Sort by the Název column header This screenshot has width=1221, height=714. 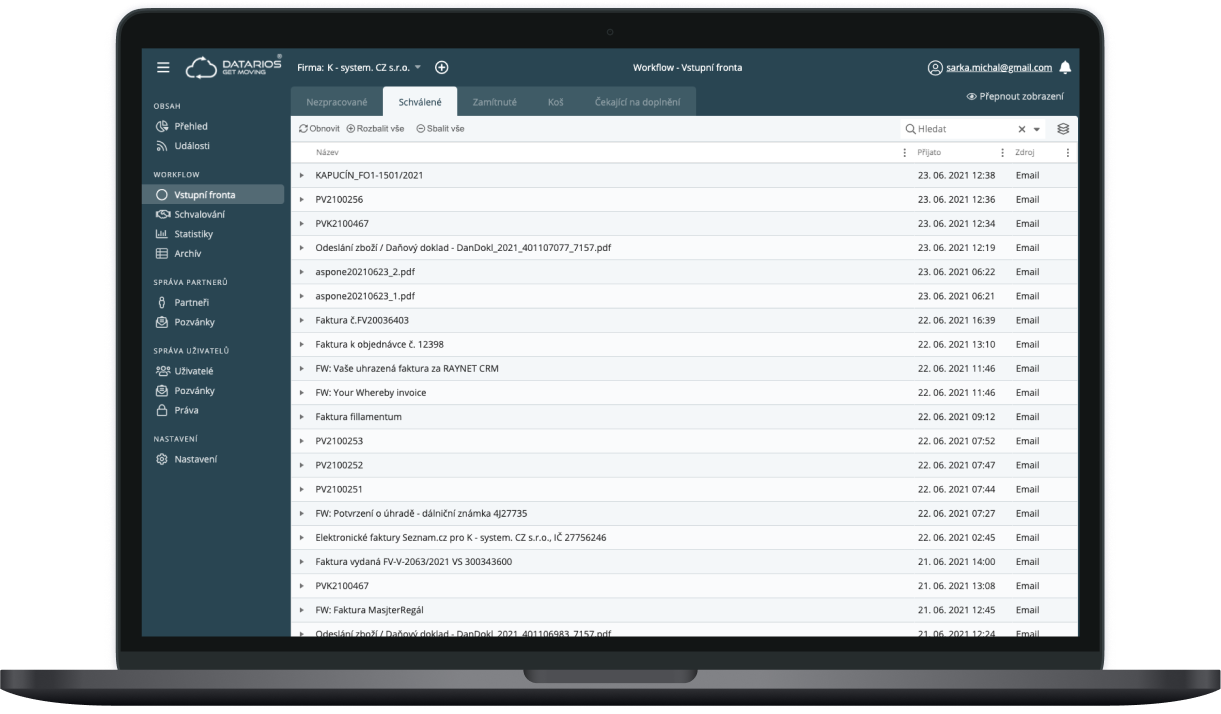[x=327, y=152]
